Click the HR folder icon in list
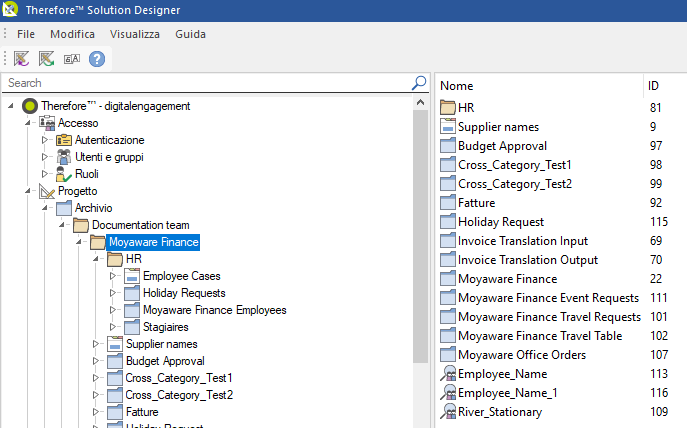The image size is (687, 428). point(448,107)
